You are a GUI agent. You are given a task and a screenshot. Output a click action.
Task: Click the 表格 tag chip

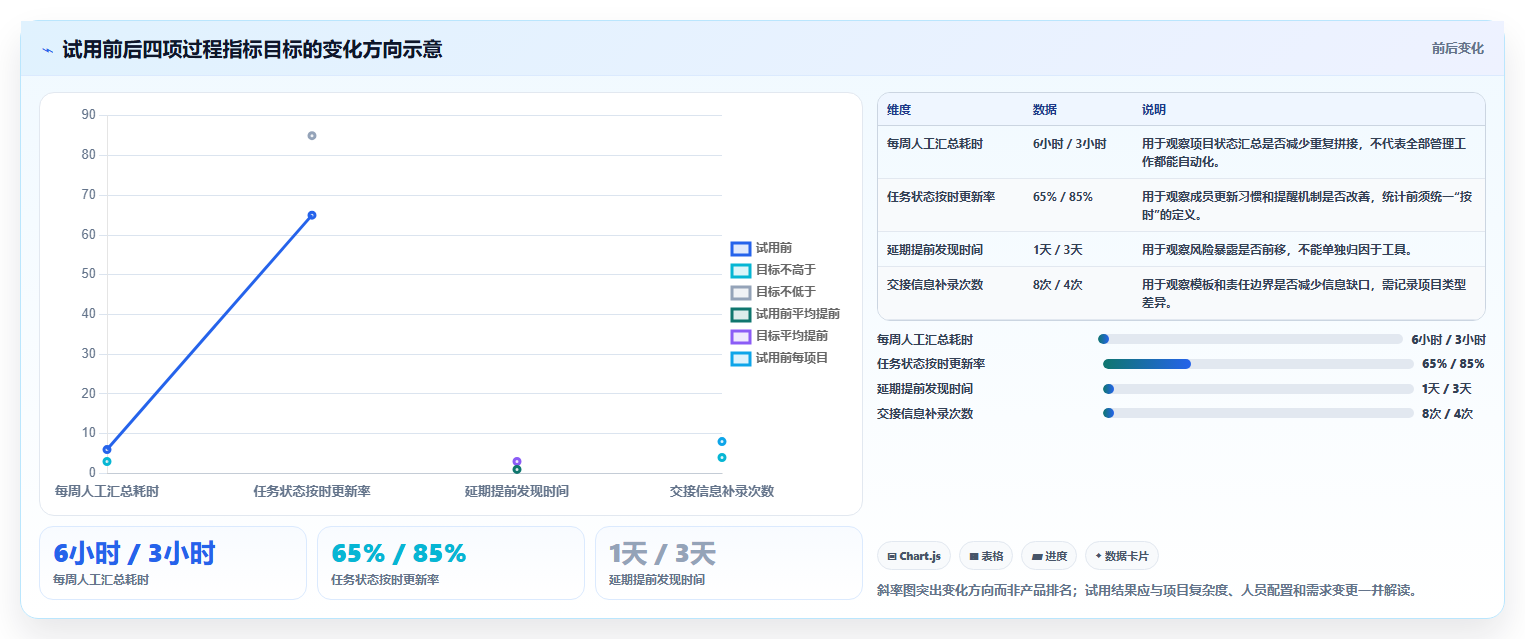click(986, 556)
